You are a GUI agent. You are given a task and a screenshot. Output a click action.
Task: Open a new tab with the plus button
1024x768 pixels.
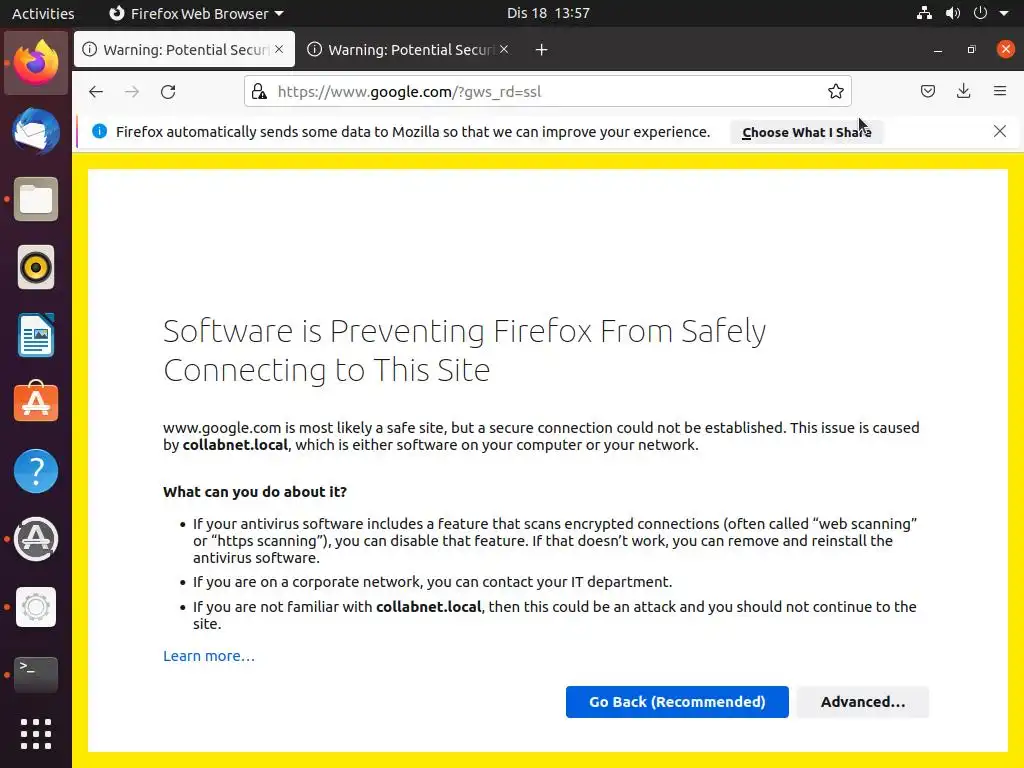pos(541,50)
